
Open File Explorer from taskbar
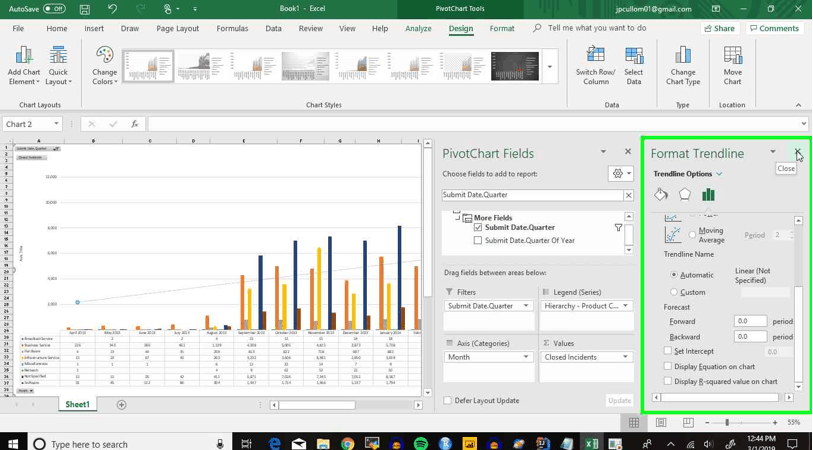click(x=323, y=443)
